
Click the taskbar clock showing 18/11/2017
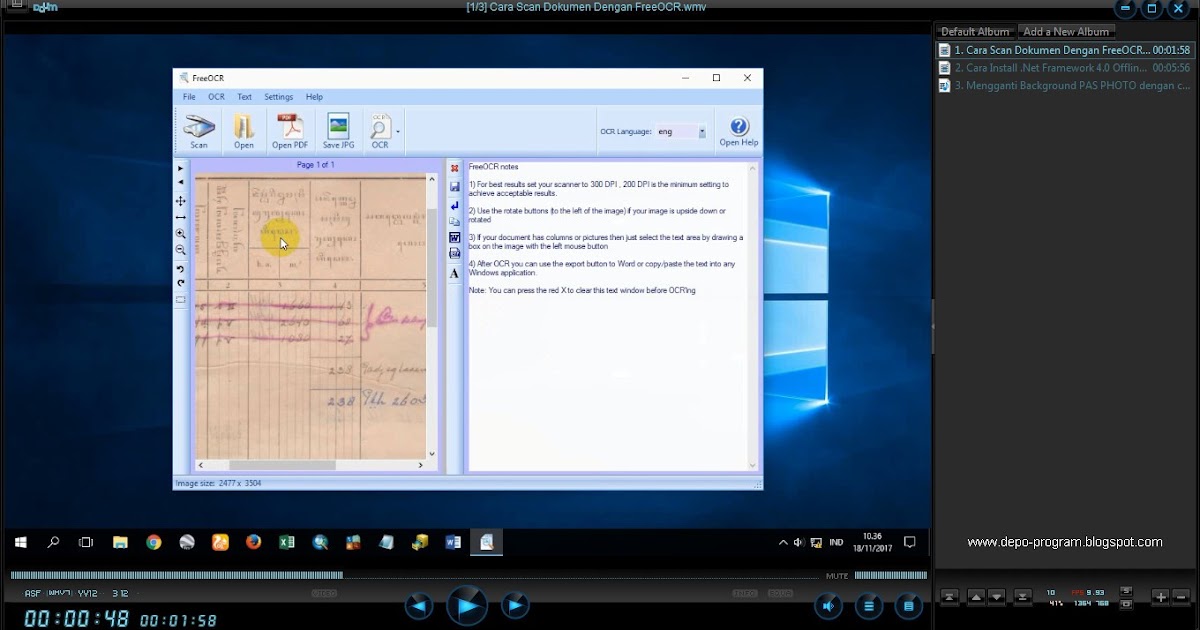click(873, 542)
